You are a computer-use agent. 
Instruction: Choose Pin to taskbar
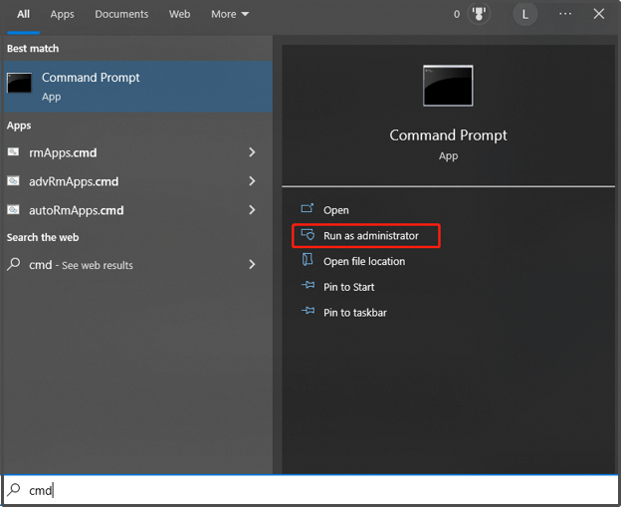point(355,313)
